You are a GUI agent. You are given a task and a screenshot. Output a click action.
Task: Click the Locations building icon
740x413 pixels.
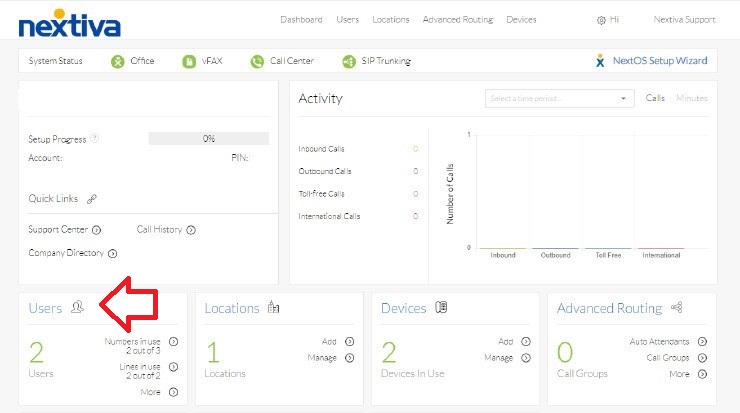click(274, 308)
